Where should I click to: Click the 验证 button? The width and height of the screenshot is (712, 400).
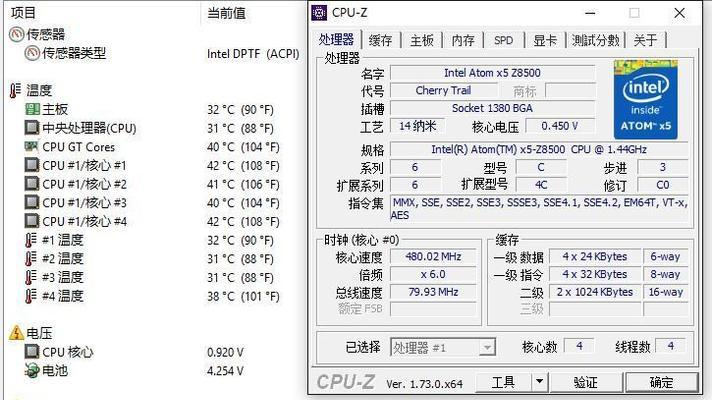[x=586, y=382]
